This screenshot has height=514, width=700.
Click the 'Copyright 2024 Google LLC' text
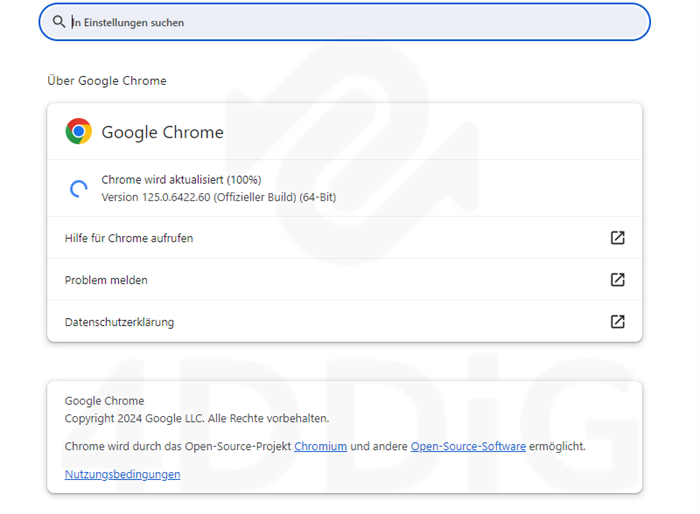tap(134, 418)
